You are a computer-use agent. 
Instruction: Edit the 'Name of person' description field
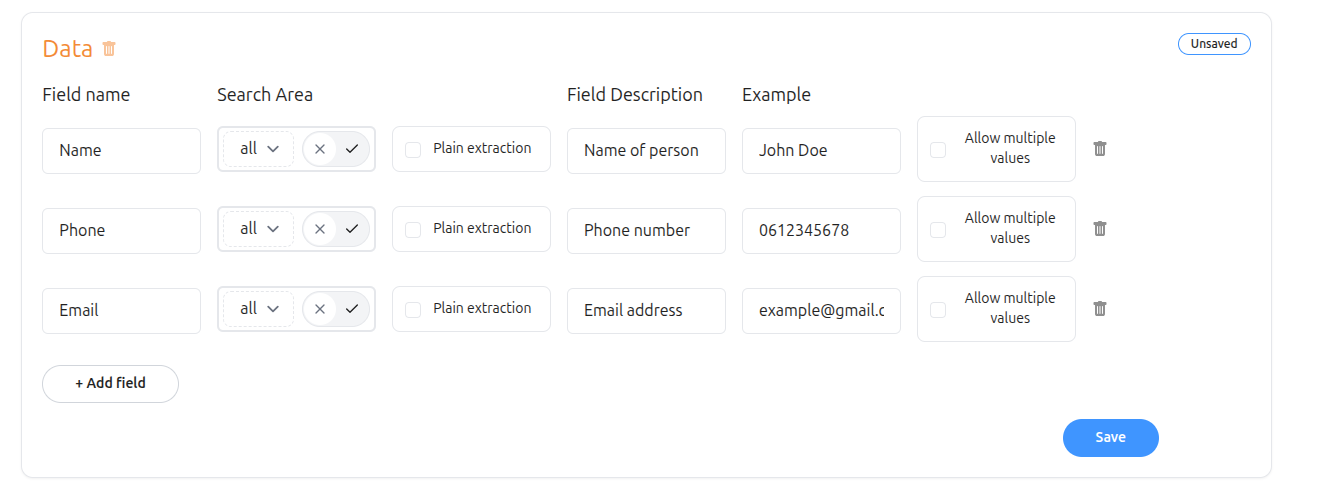[x=646, y=151]
